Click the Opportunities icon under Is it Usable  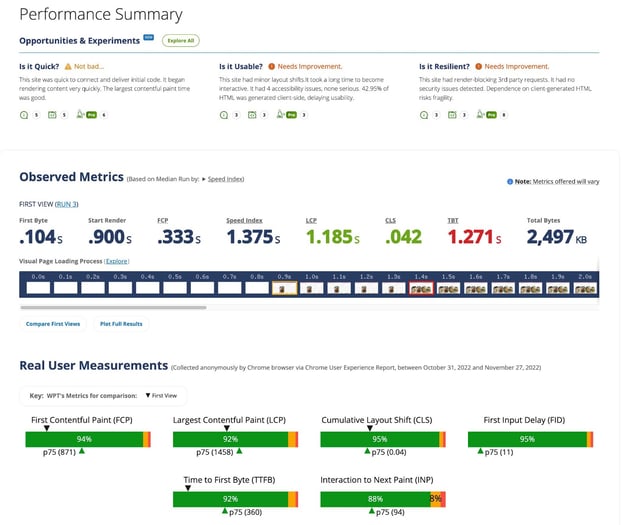coord(224,115)
